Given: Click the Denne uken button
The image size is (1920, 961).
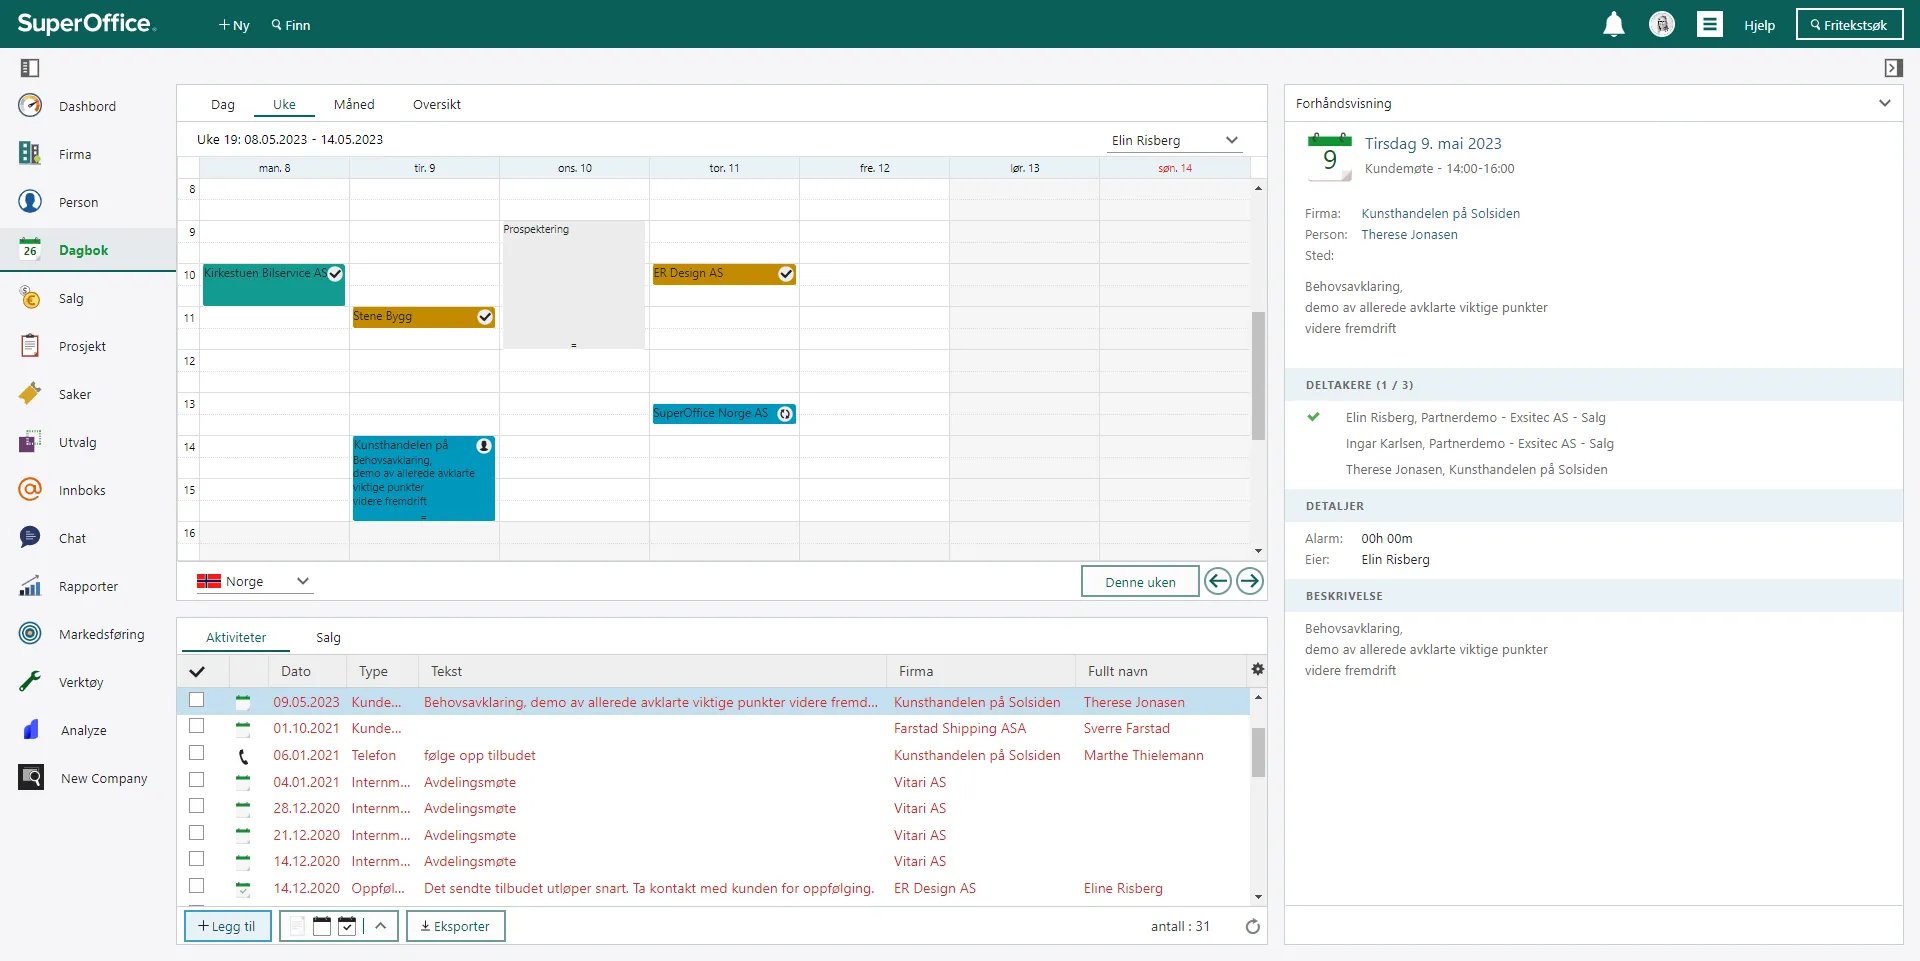Looking at the screenshot, I should click(x=1140, y=582).
